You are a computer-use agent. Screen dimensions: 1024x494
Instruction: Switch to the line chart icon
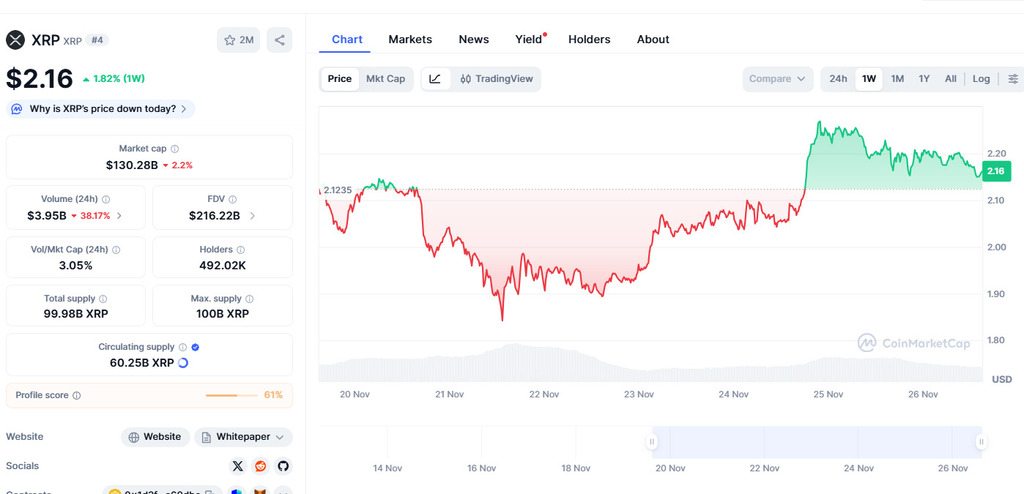(435, 79)
